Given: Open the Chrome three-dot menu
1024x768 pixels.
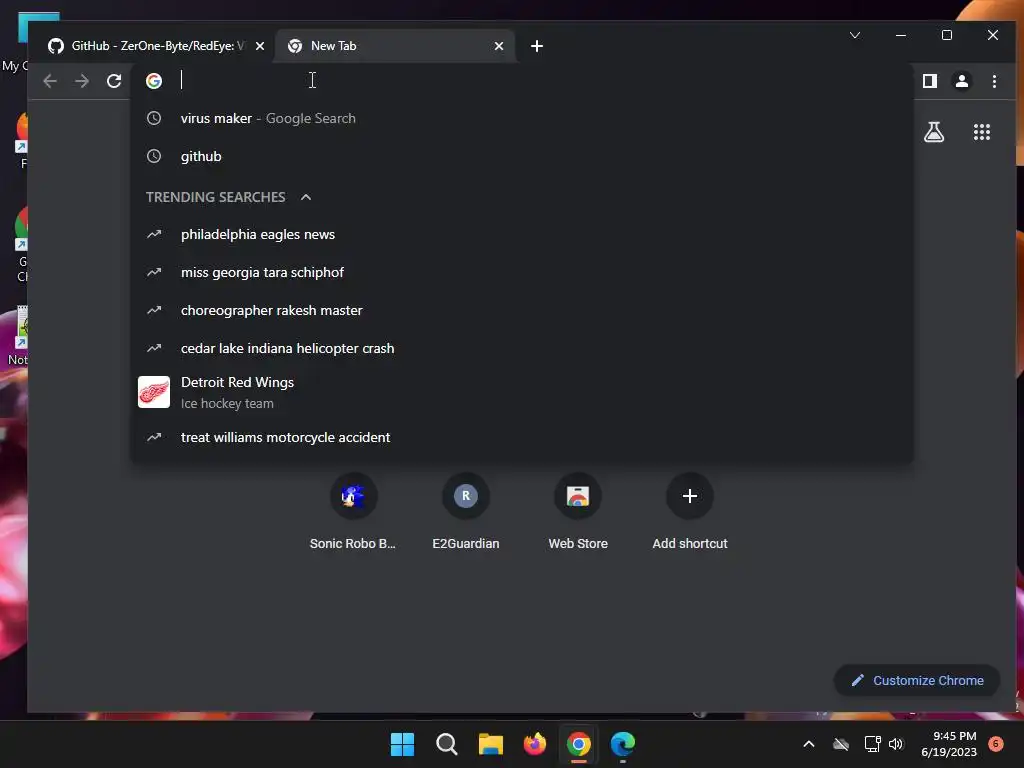Looking at the screenshot, I should 994,81.
